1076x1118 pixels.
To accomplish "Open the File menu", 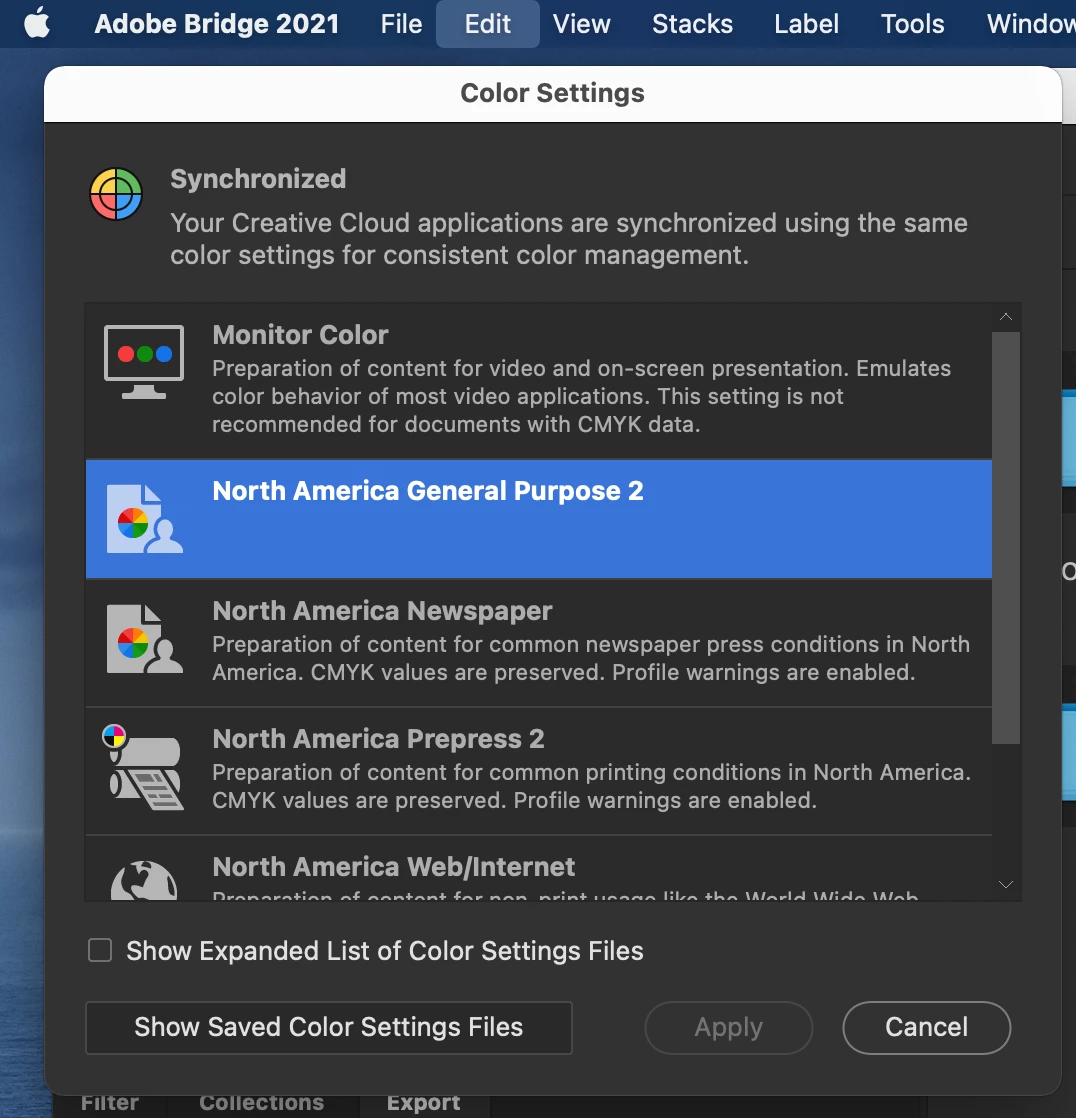I will click(x=401, y=24).
